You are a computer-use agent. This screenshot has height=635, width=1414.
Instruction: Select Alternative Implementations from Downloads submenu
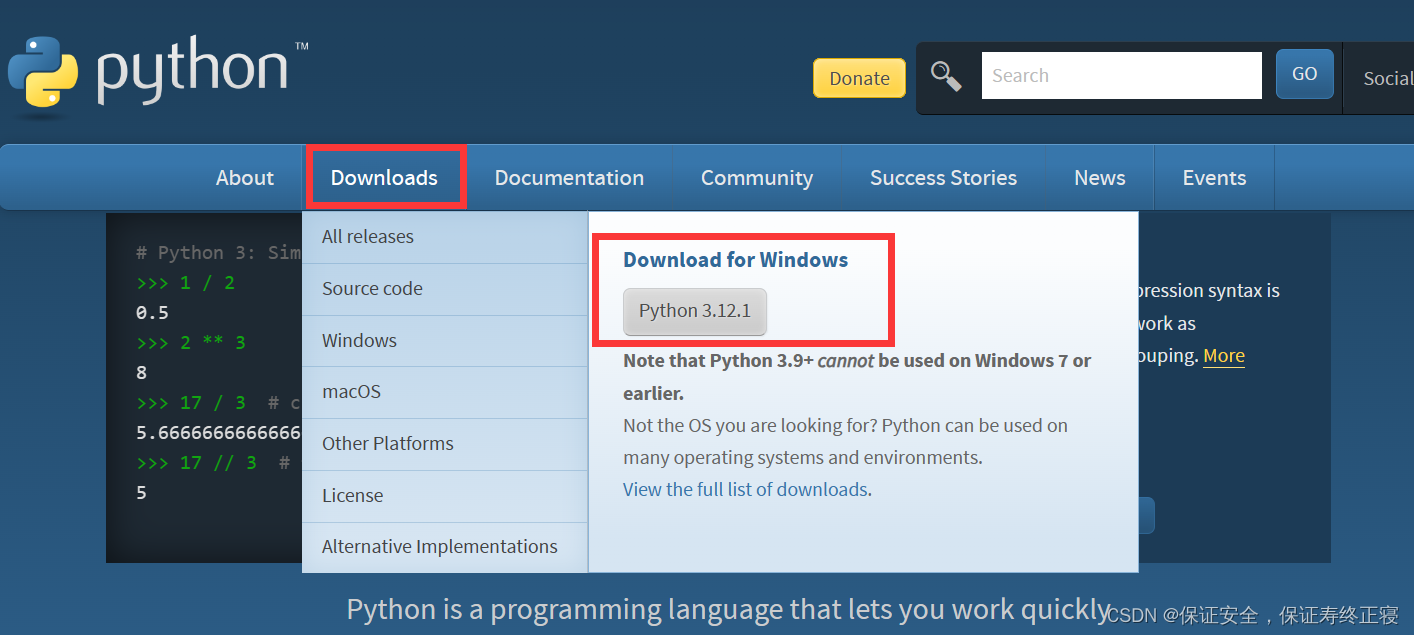click(445, 547)
